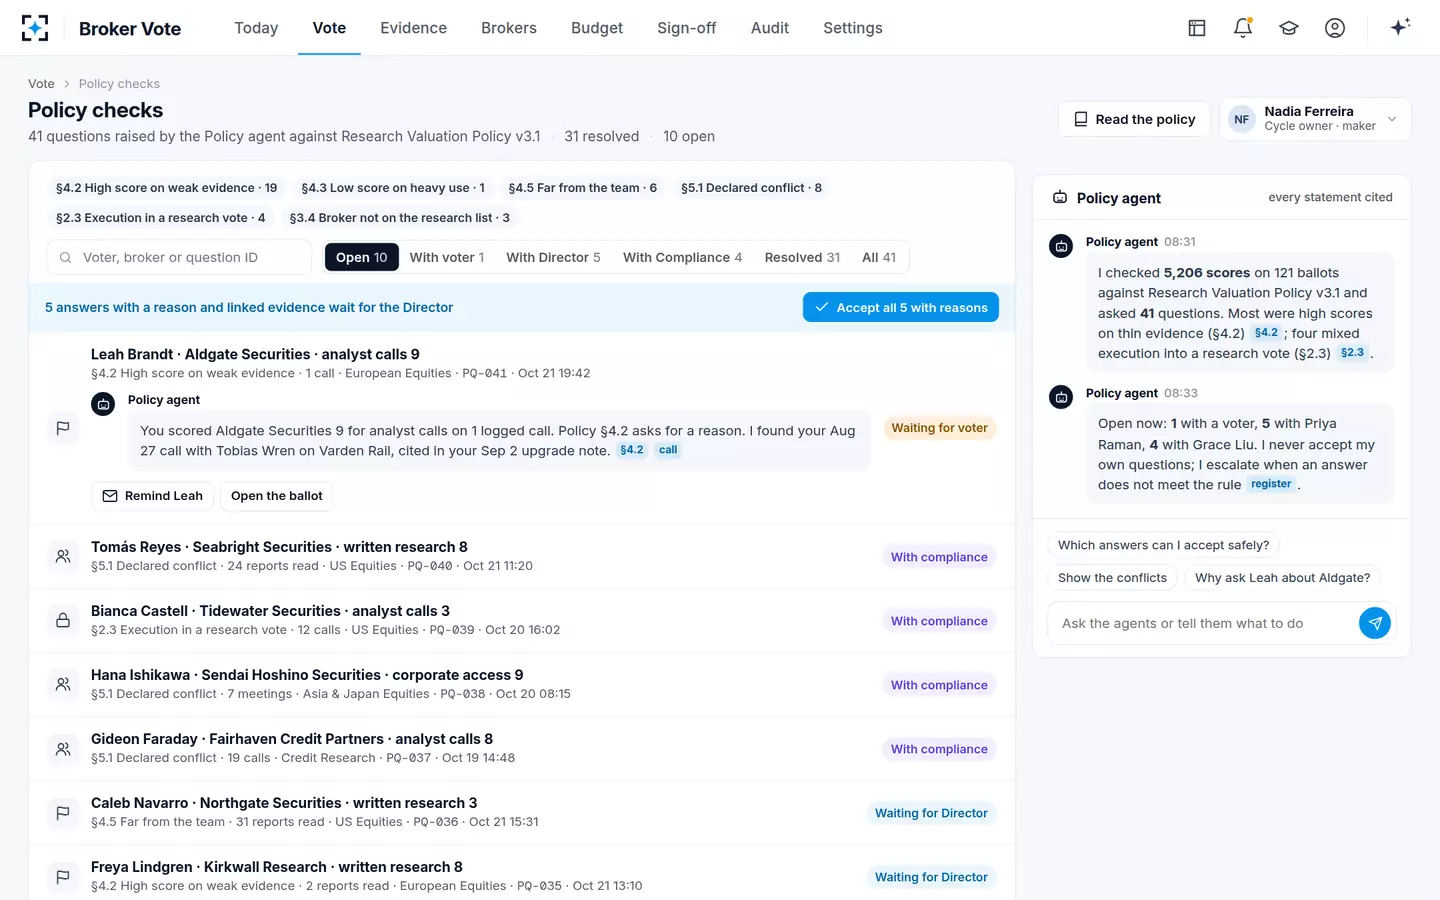
Task: Switch to the Evidence tab
Action: click(x=413, y=28)
